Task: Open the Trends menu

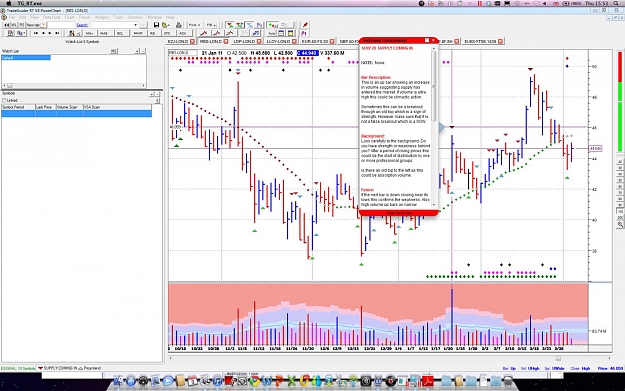Action: [x=84, y=18]
